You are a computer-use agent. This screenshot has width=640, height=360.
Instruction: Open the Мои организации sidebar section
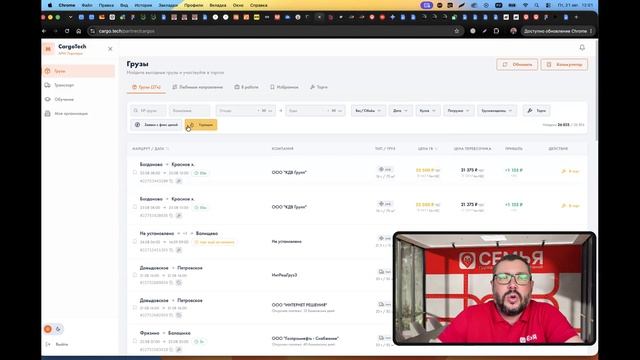[71, 113]
